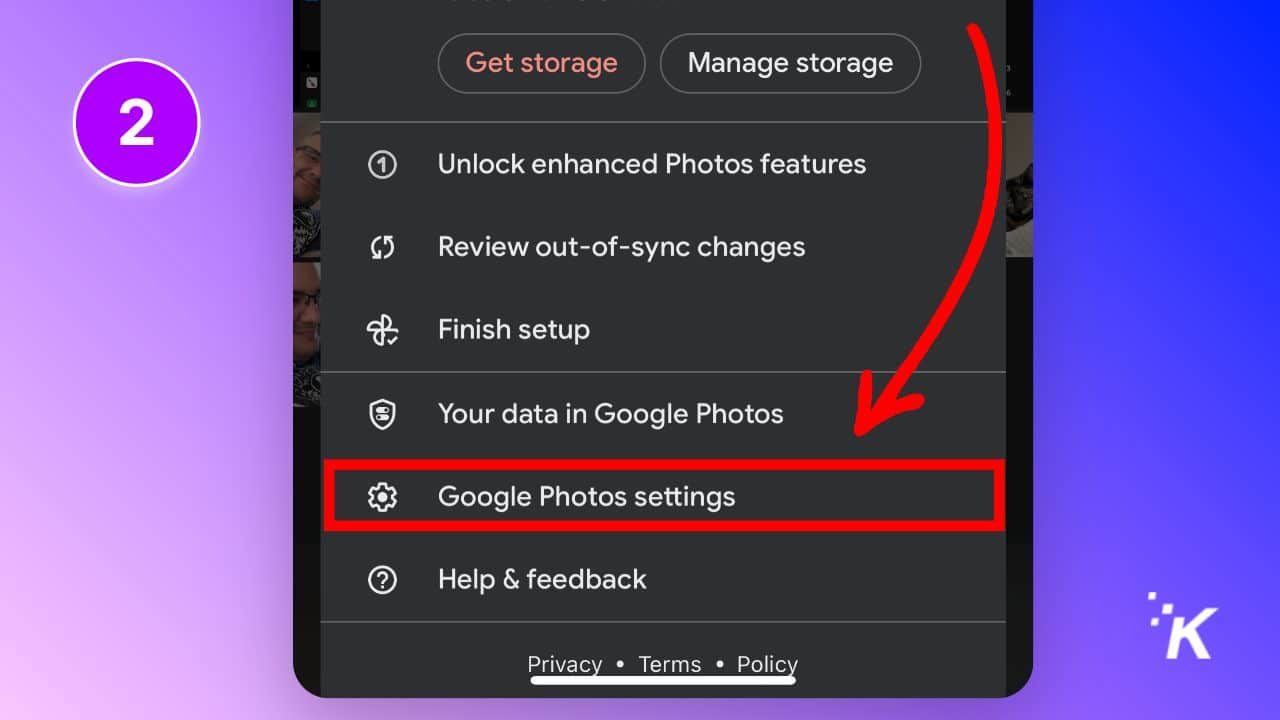Click the question mark icon for Help
Viewport: 1280px width, 720px height.
click(381, 579)
